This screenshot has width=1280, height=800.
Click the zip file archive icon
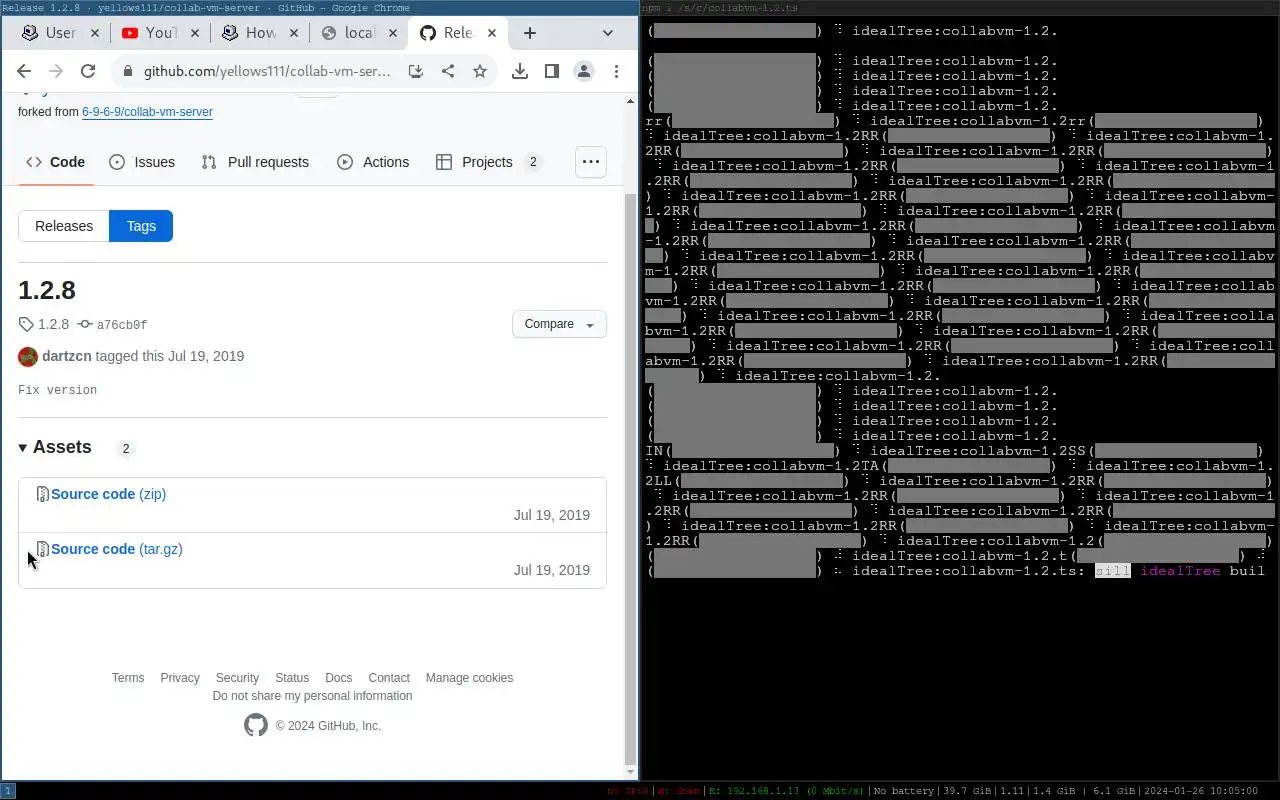[x=42, y=494]
